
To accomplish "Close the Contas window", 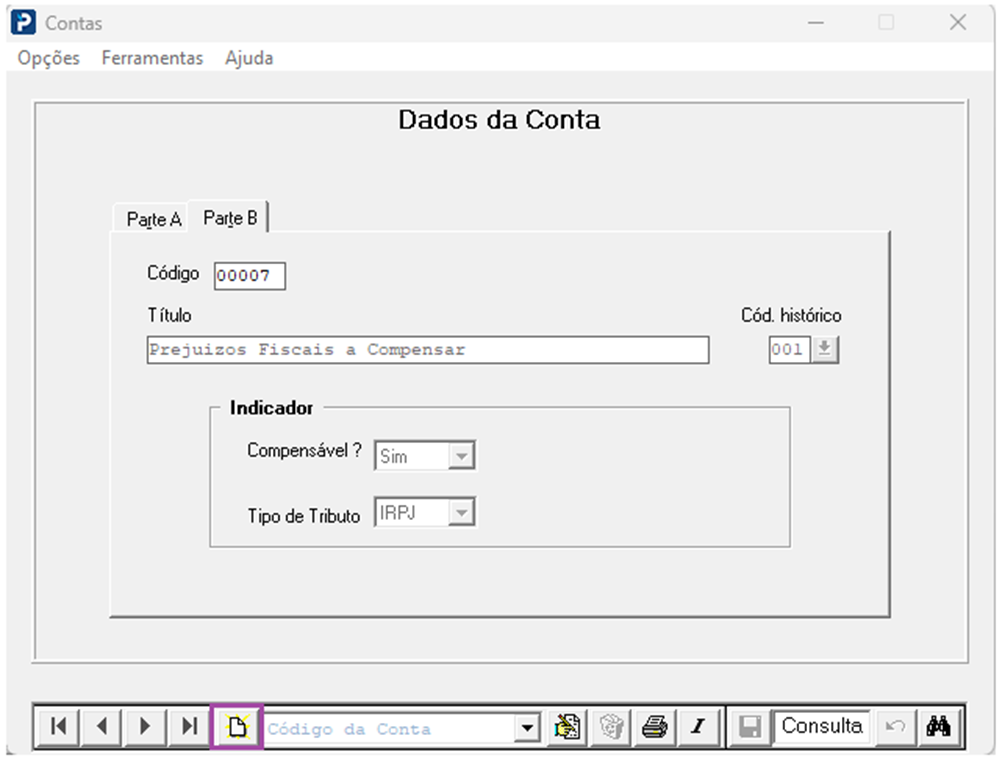I will coord(958,22).
